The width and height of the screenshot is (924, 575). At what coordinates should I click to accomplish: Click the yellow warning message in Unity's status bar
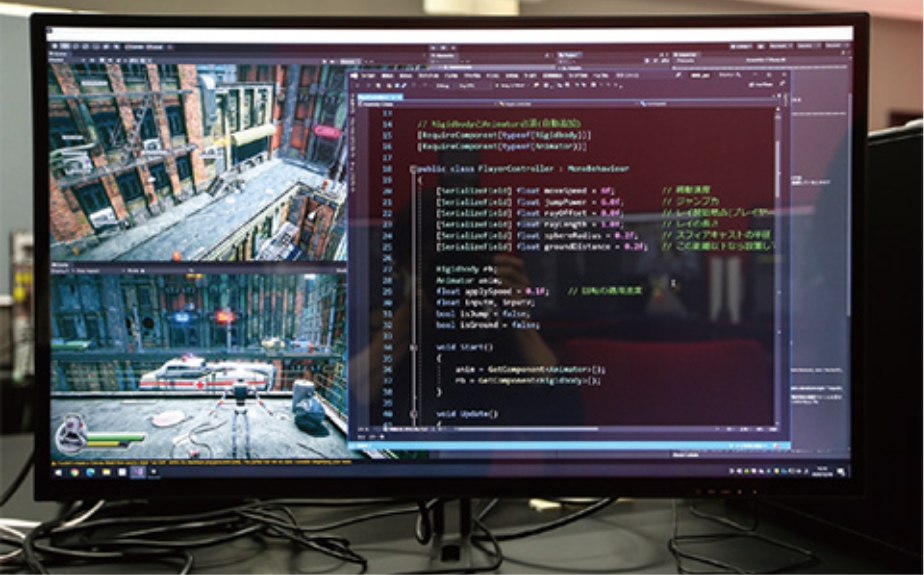[202, 463]
